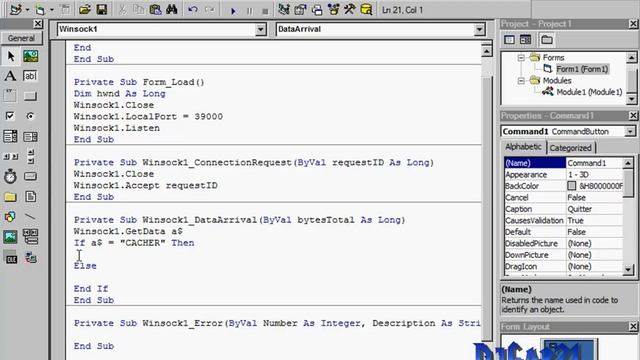Open the Add Form dropdown arrow
Image resolution: width=640 pixels, height=360 pixels.
(51, 10)
